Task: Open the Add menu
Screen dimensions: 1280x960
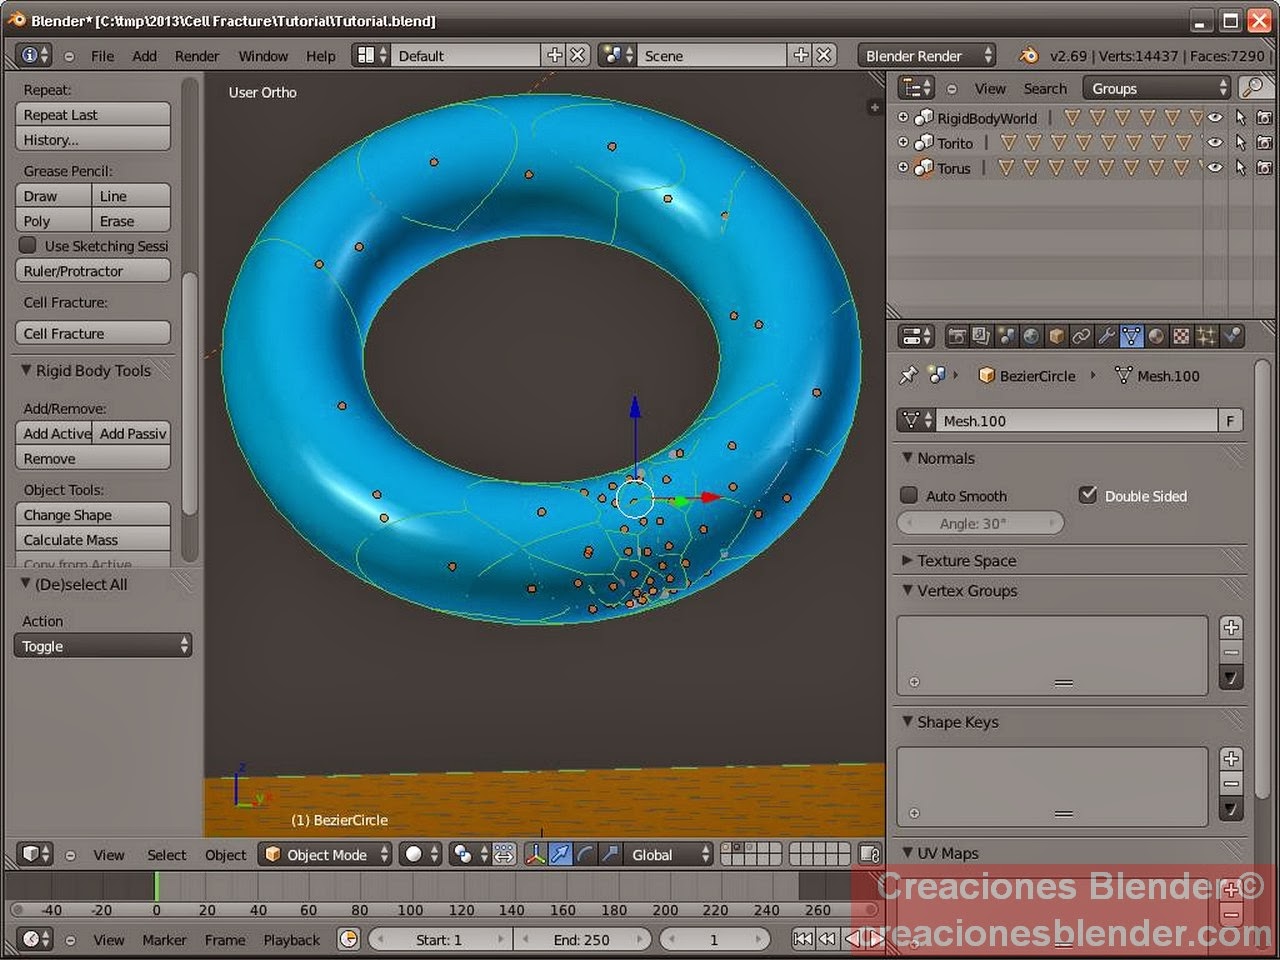Action: click(144, 55)
